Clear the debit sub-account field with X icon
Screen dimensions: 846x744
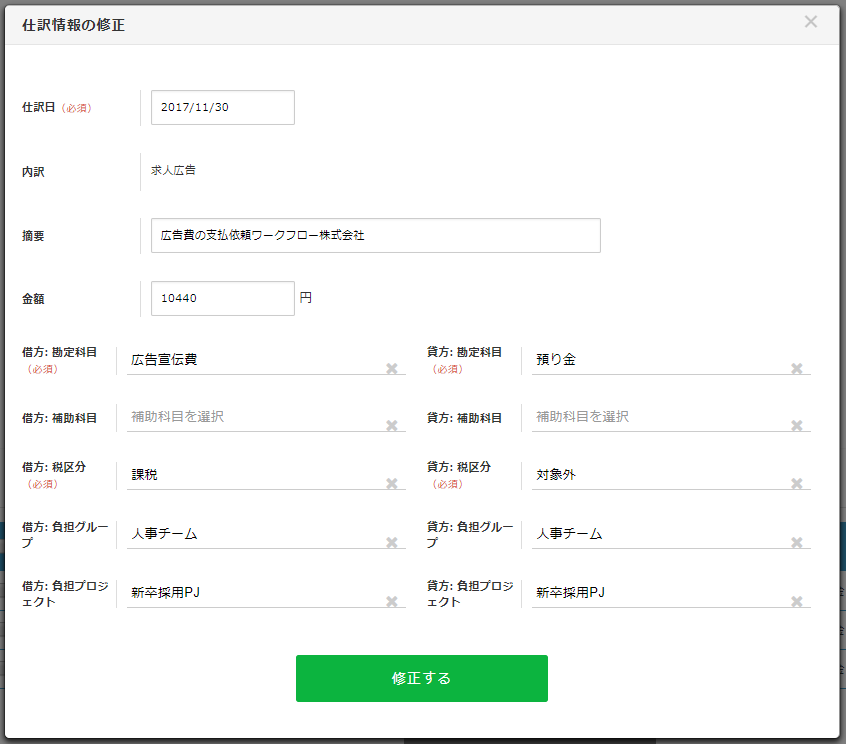click(392, 426)
